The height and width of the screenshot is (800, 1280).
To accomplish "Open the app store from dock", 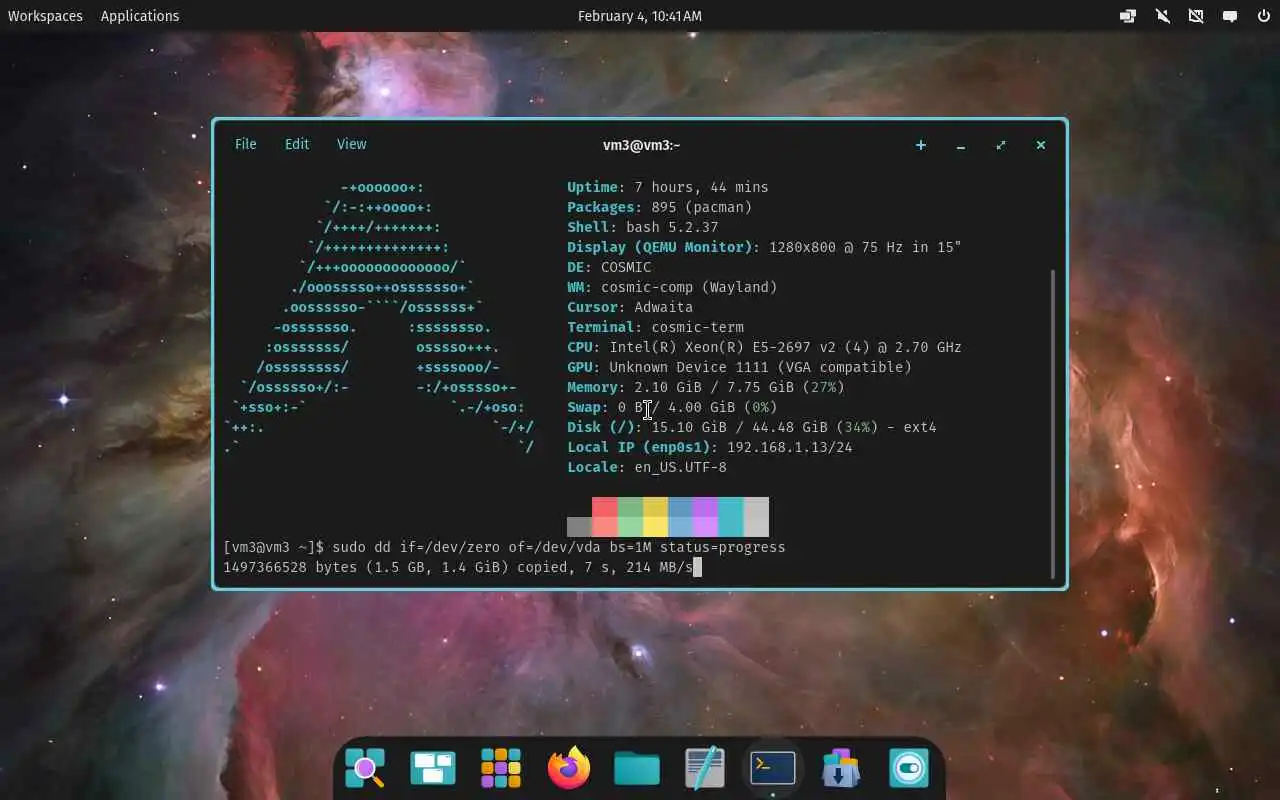I will pyautogui.click(x=841, y=768).
